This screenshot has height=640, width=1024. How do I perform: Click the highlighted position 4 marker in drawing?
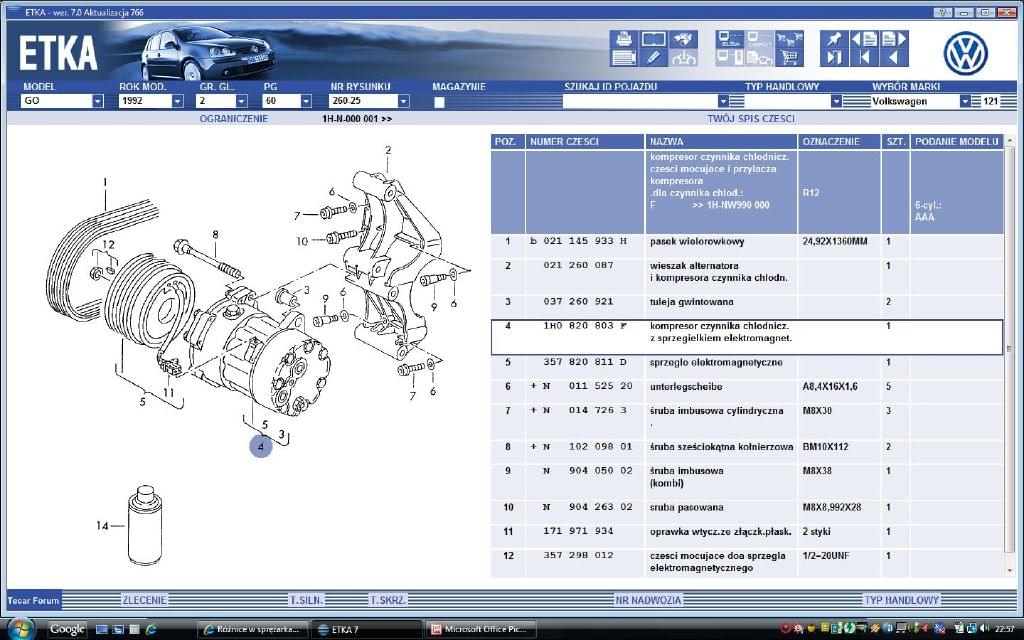click(x=261, y=447)
